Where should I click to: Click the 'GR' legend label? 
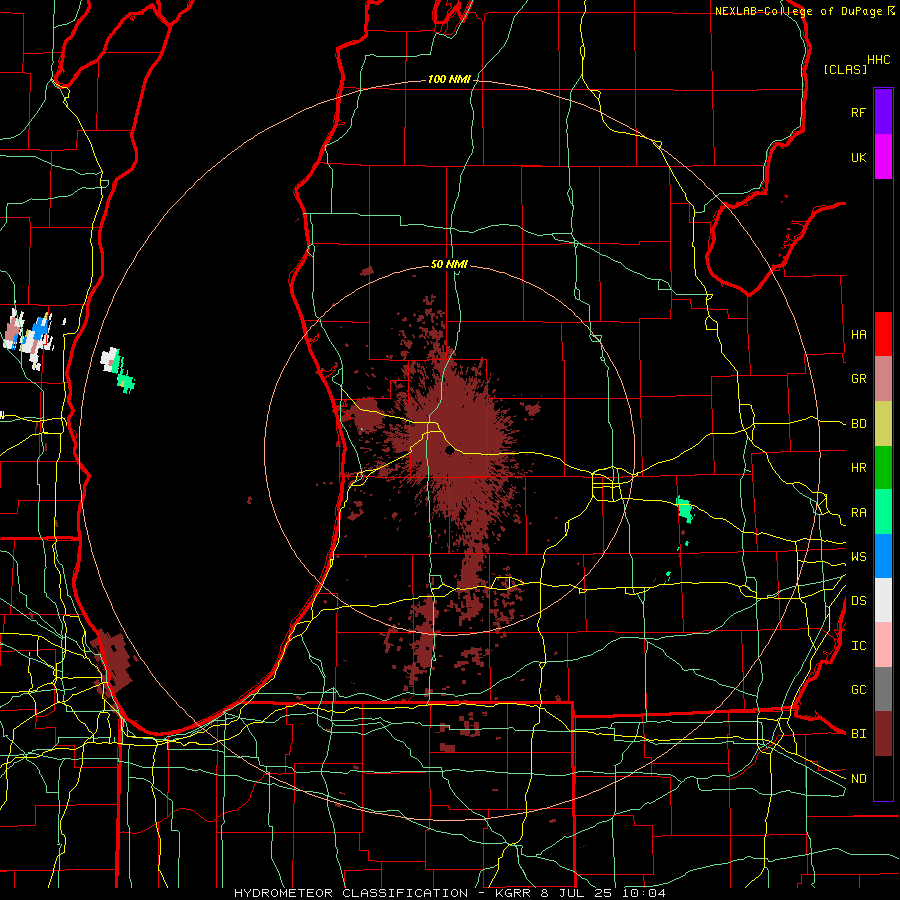[858, 379]
